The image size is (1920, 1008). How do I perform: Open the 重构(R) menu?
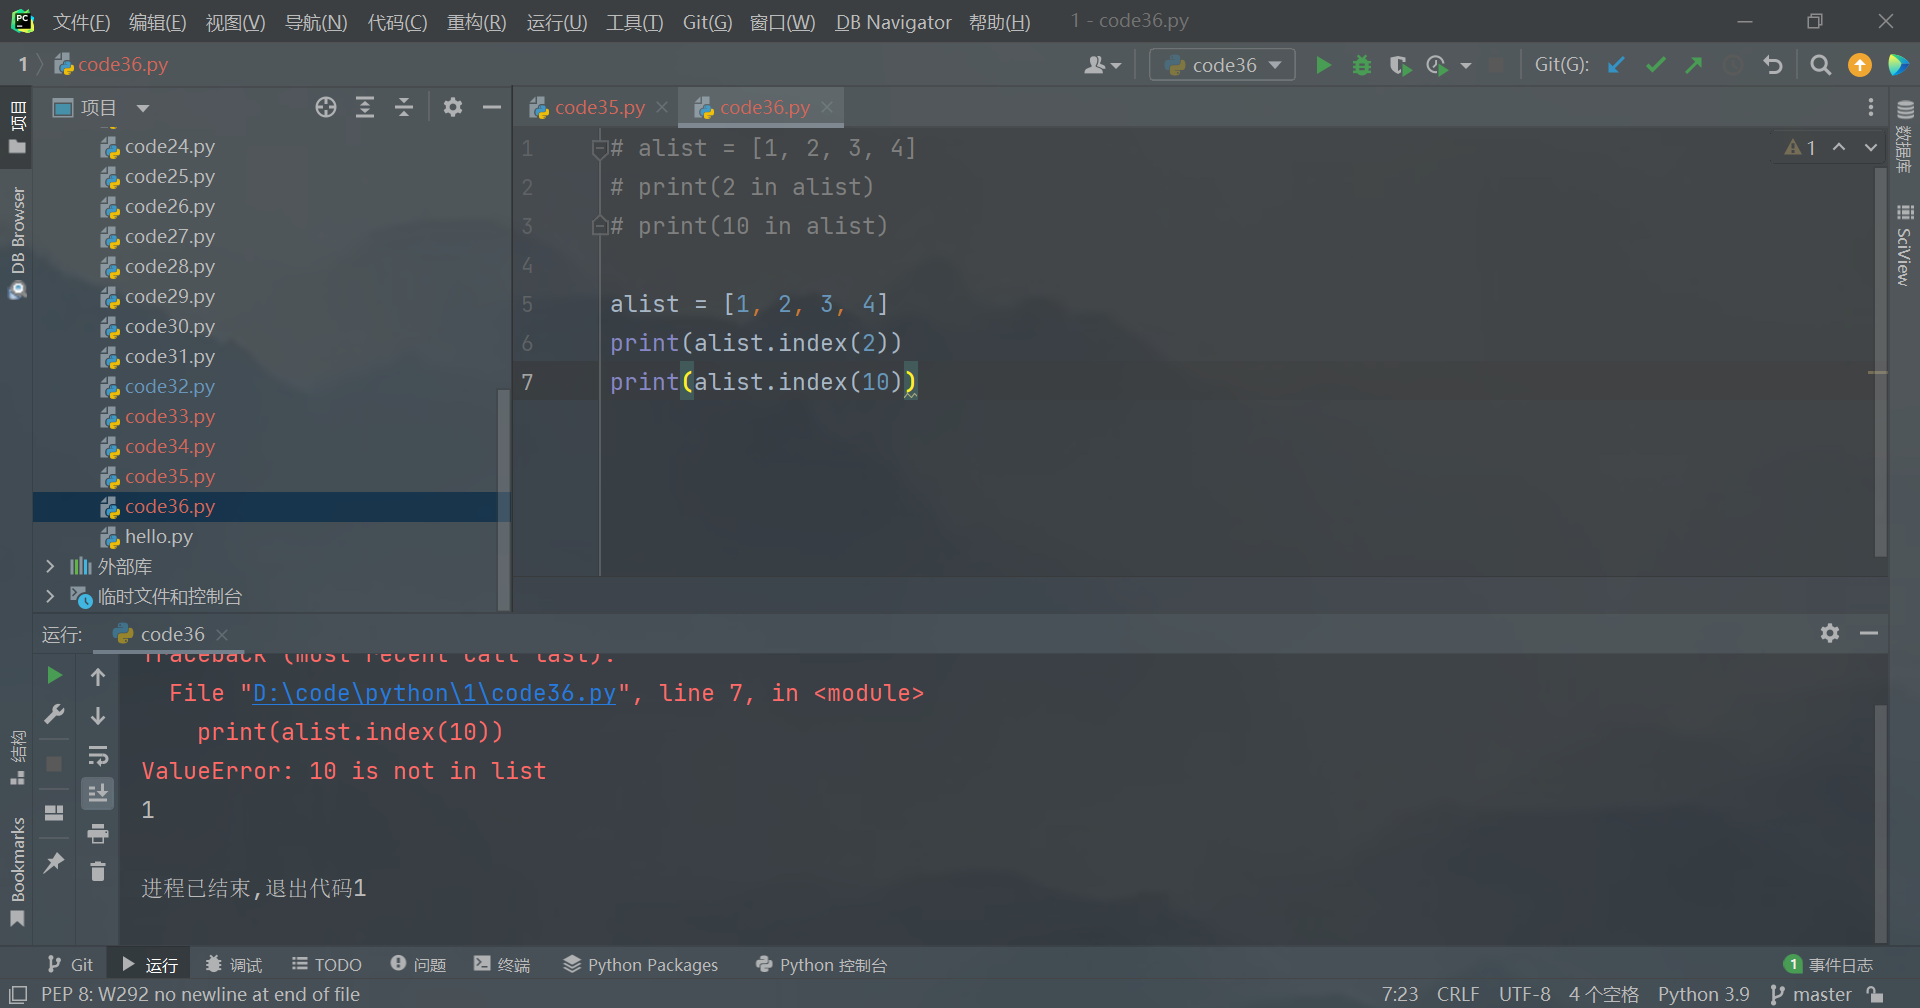pyautogui.click(x=476, y=22)
